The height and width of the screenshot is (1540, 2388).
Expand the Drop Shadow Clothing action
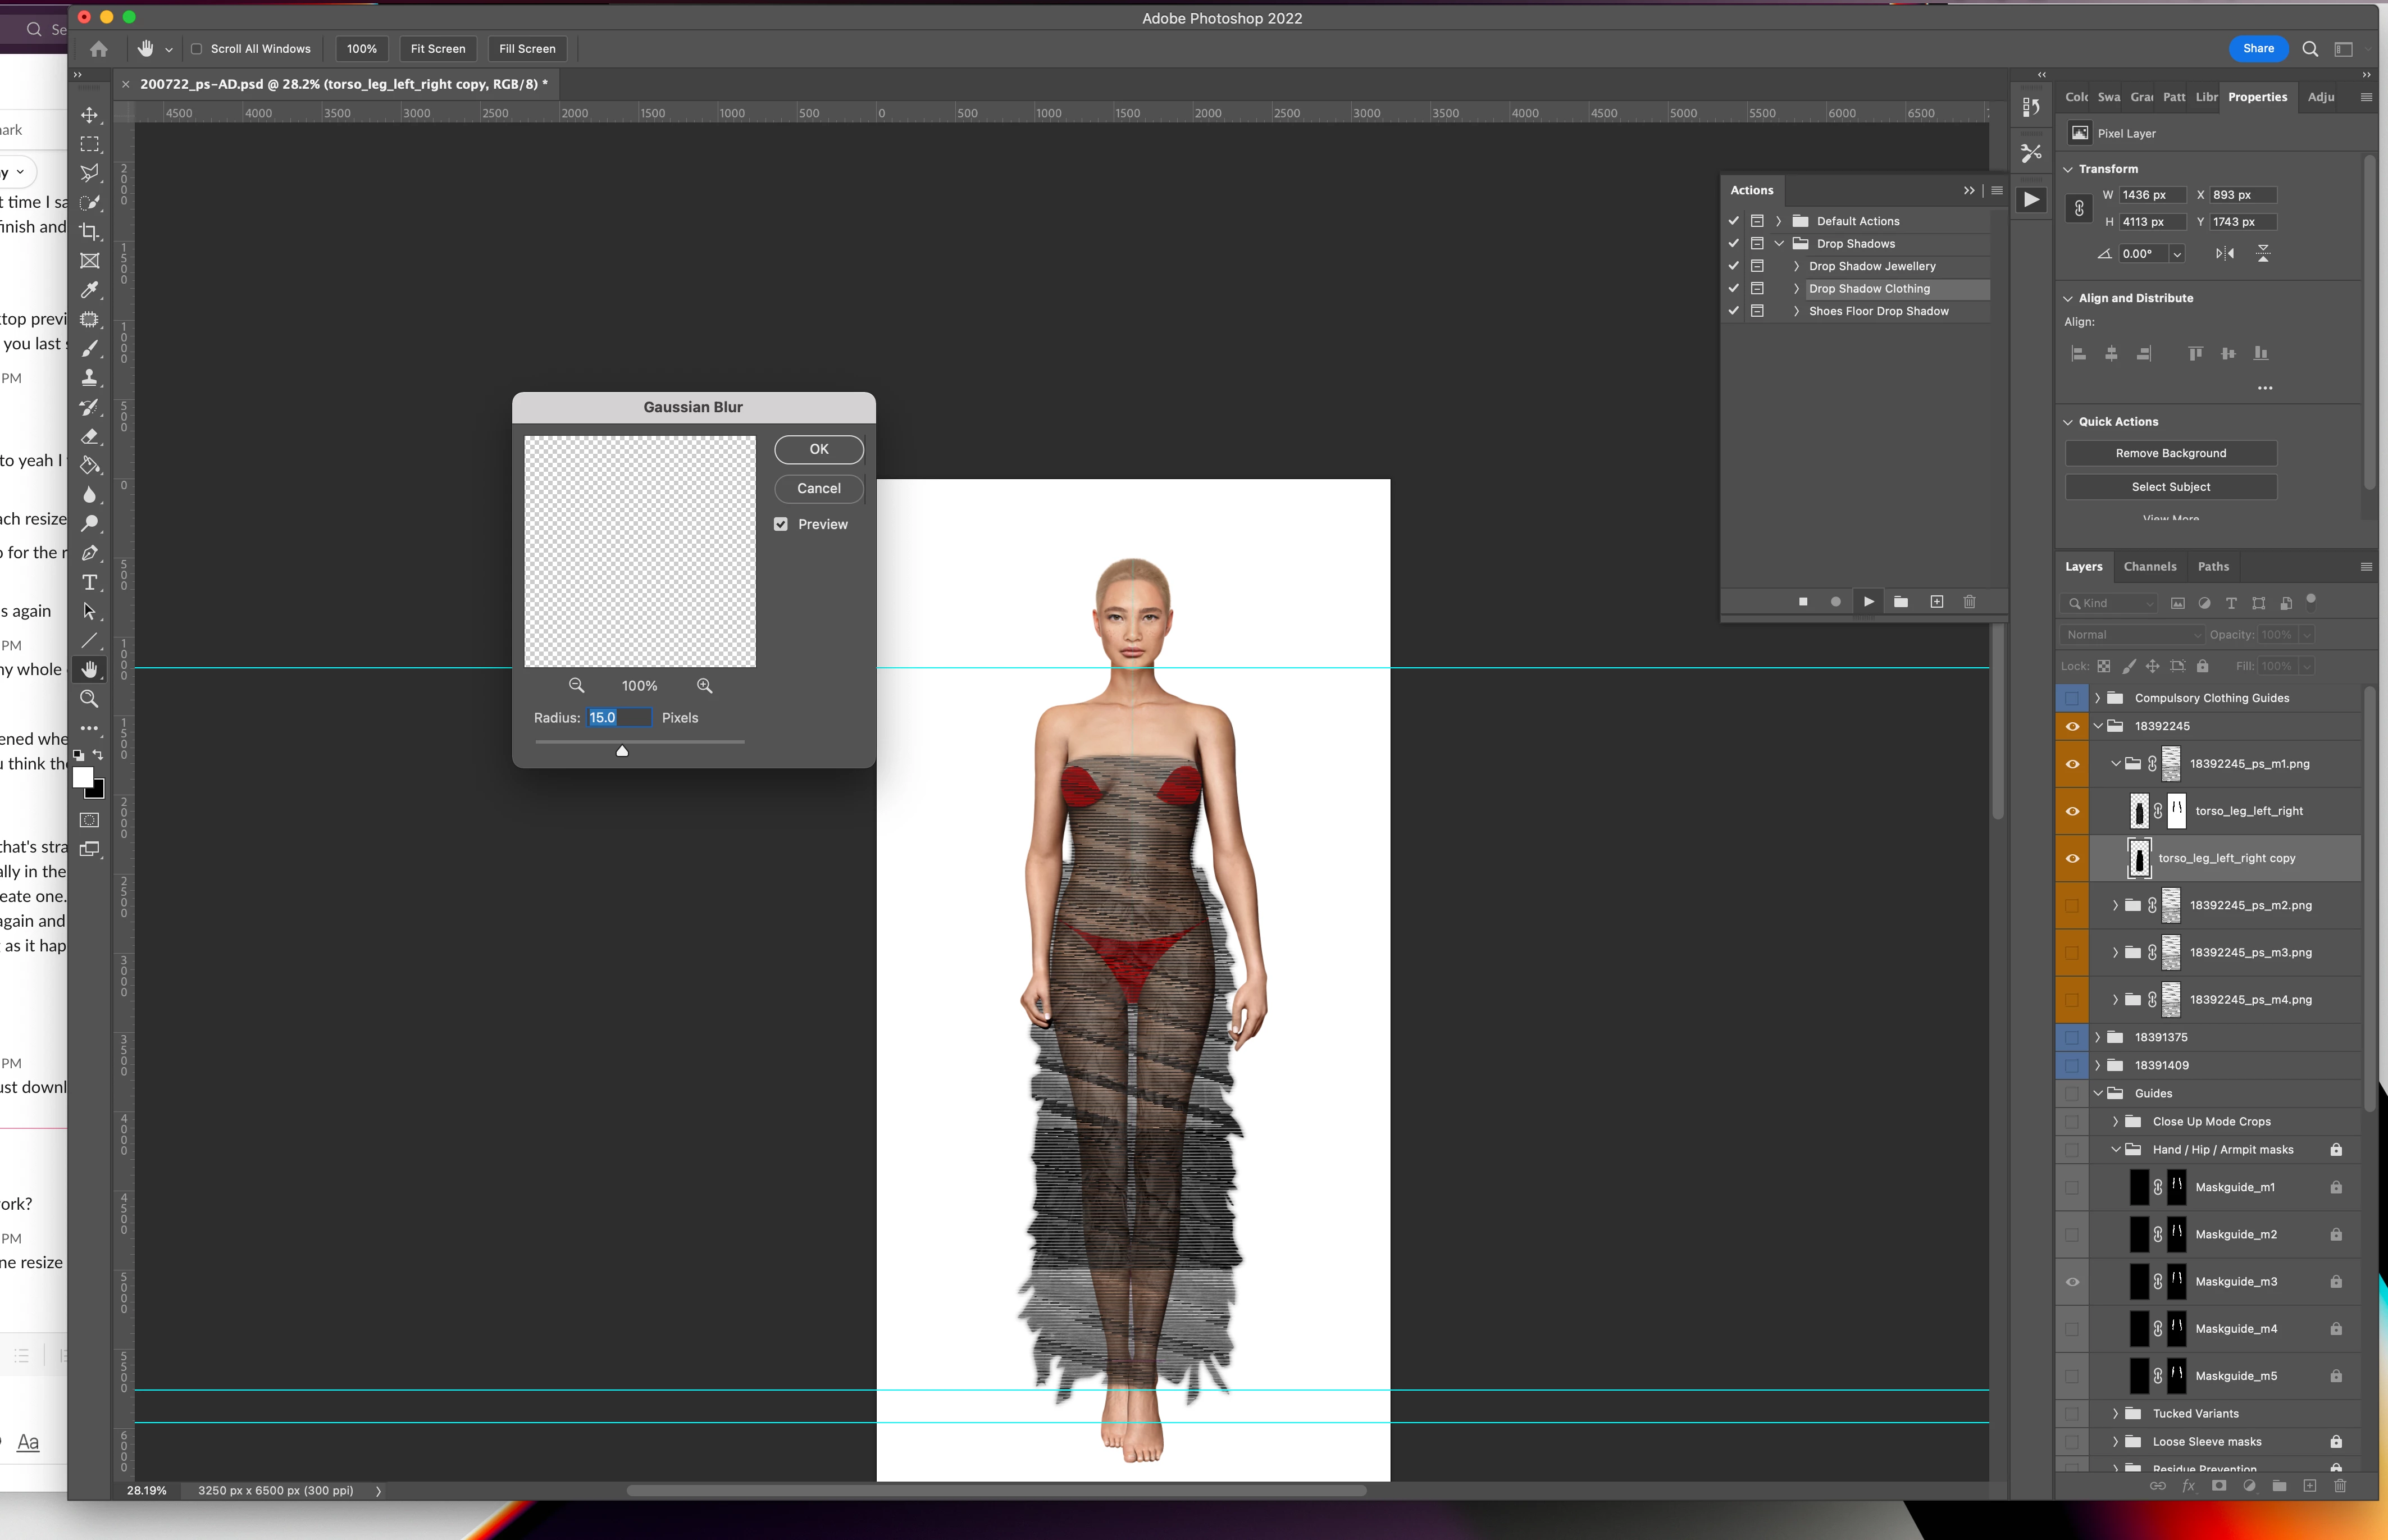1796,289
